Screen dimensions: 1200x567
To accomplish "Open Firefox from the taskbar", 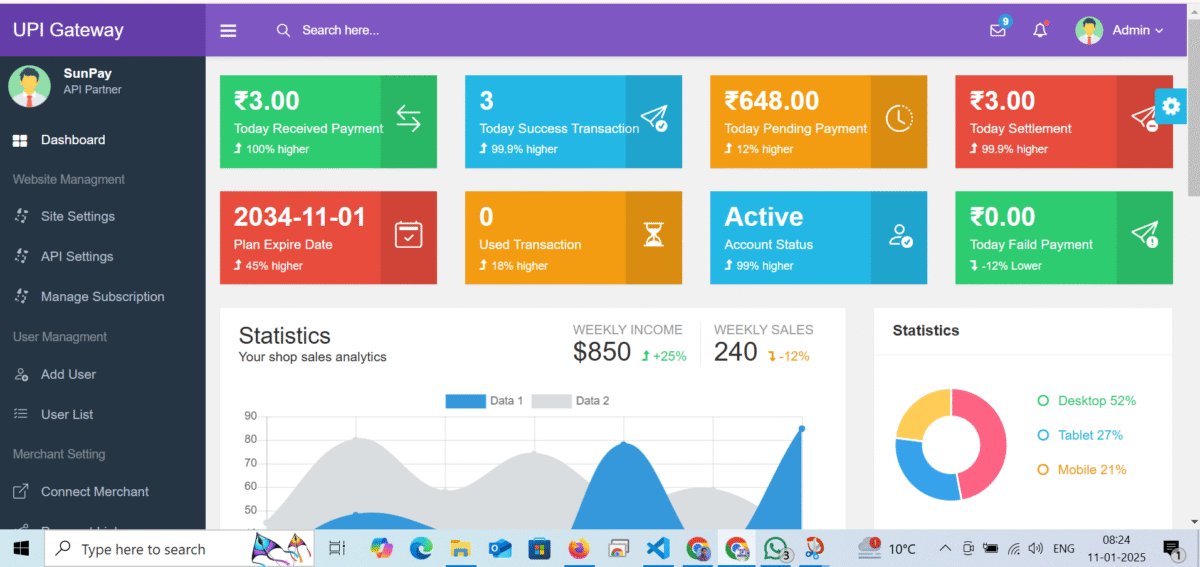I will tap(578, 548).
